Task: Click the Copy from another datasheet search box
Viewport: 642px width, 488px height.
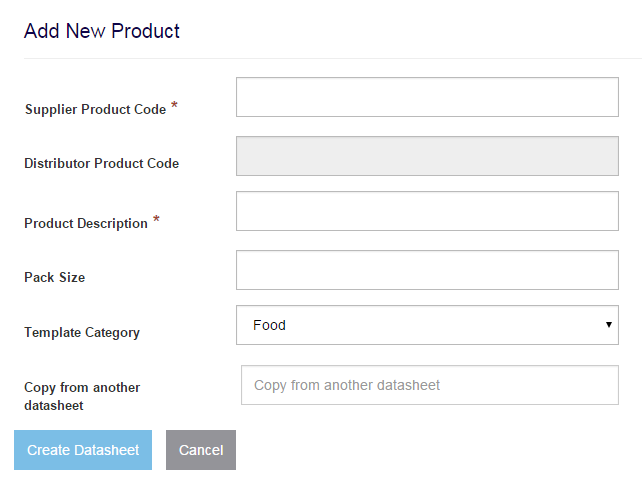Action: [x=430, y=385]
